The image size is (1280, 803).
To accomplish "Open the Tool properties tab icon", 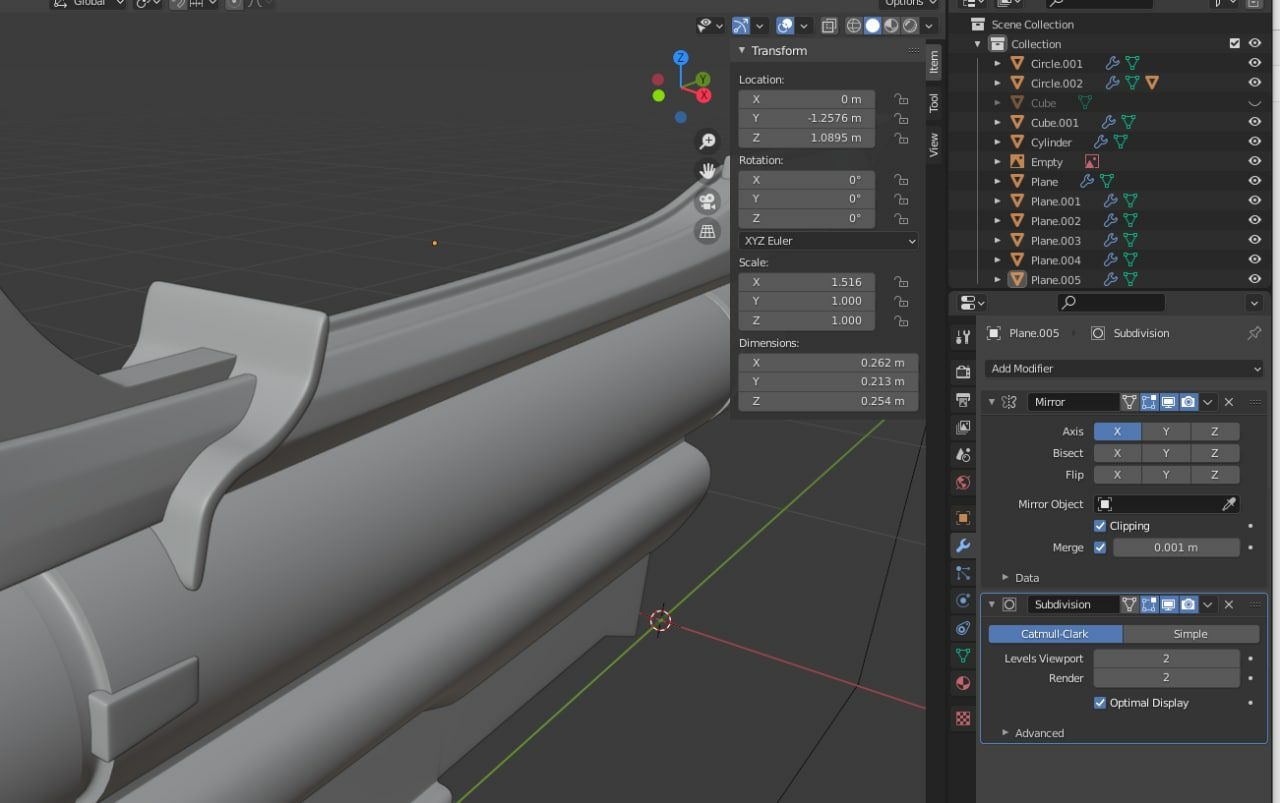I will click(x=963, y=337).
